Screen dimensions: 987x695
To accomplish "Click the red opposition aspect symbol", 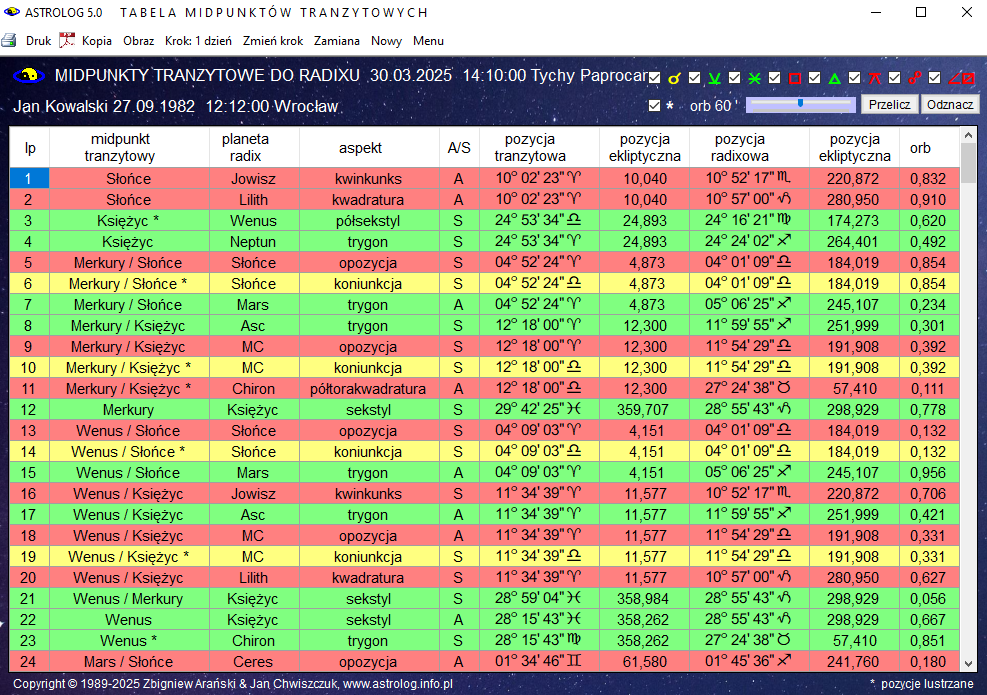I will tap(915, 78).
